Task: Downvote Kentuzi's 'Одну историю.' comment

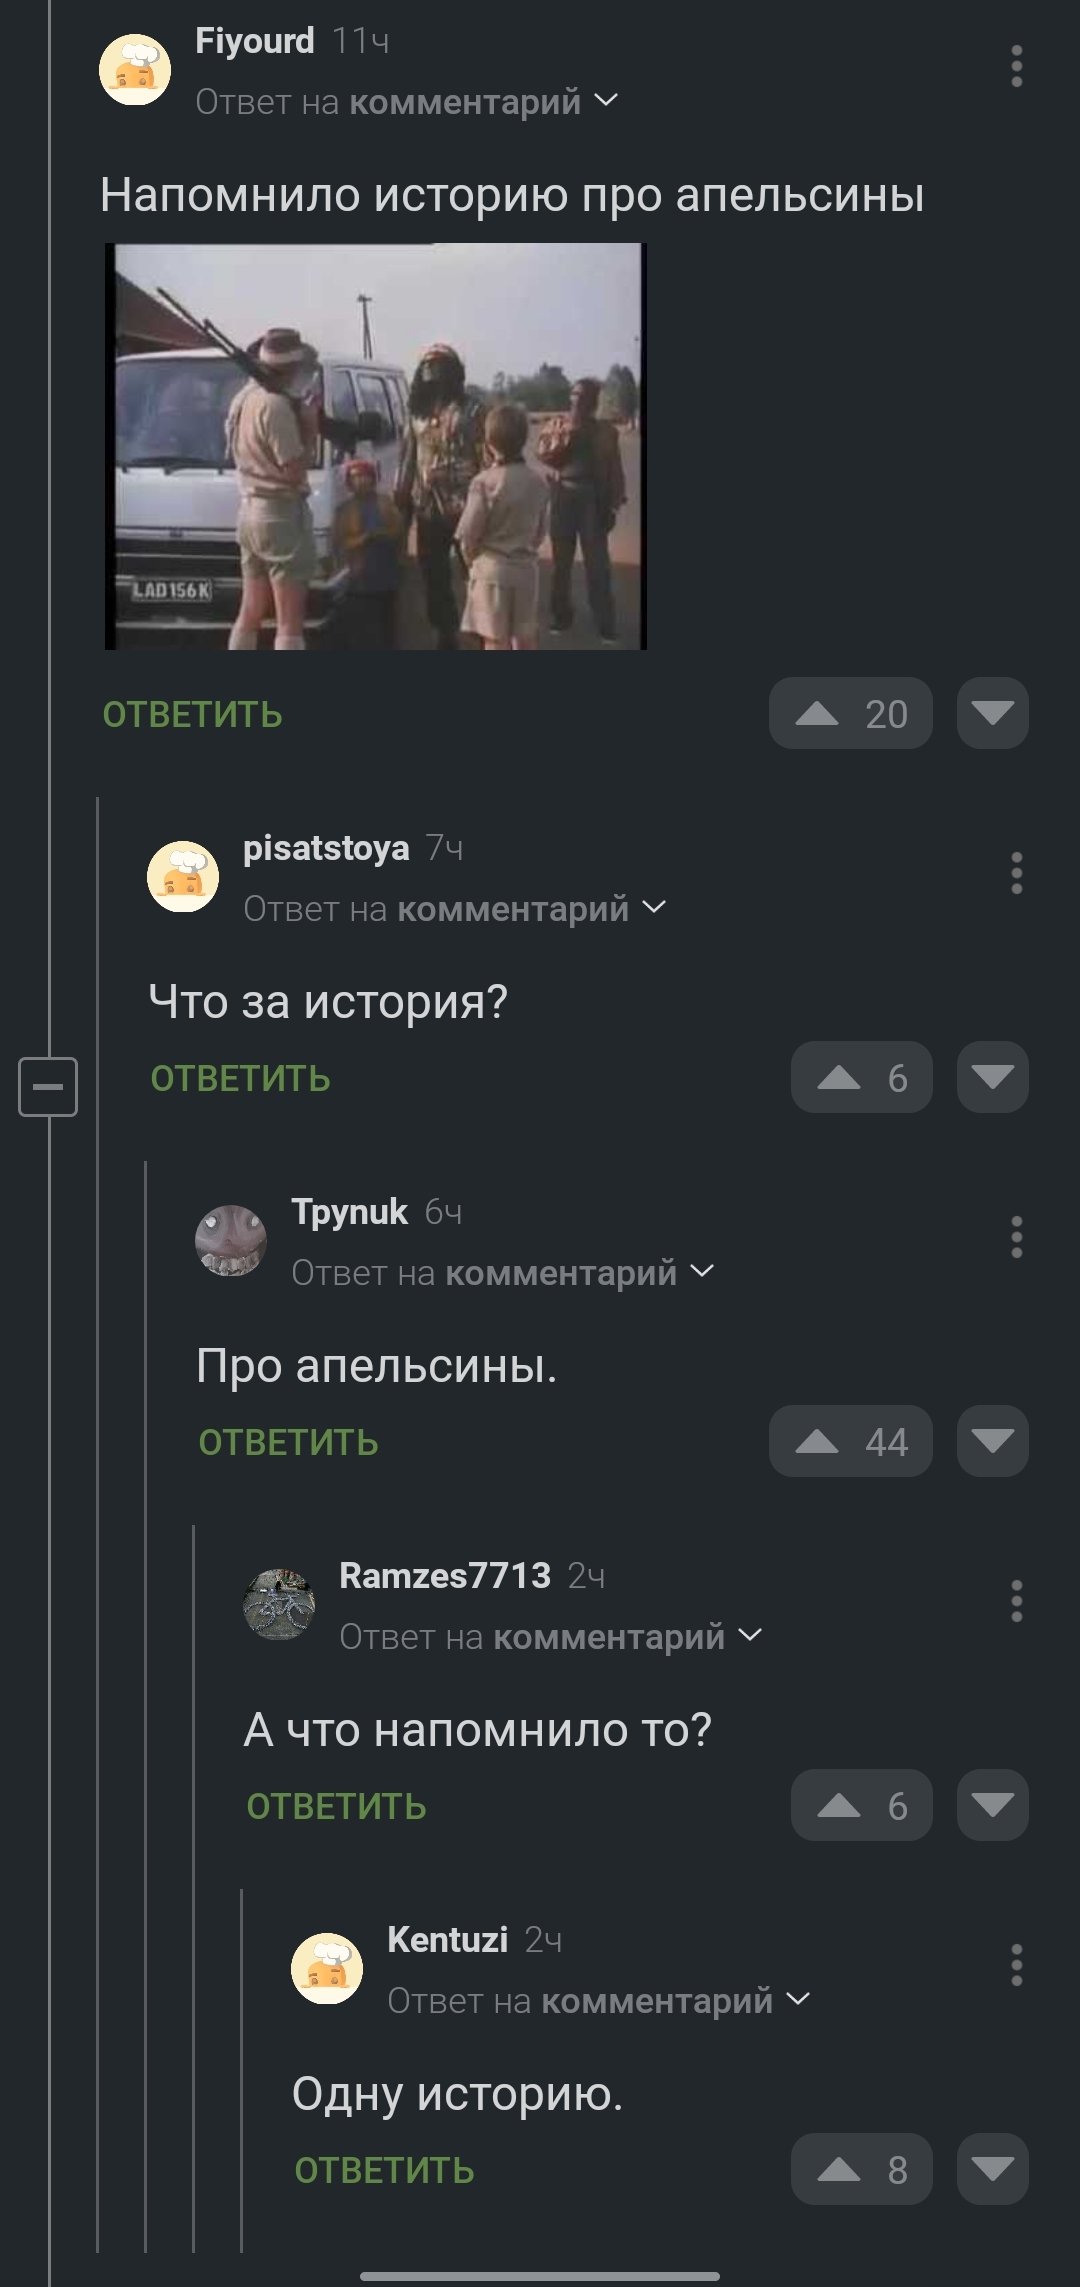Action: point(992,2169)
